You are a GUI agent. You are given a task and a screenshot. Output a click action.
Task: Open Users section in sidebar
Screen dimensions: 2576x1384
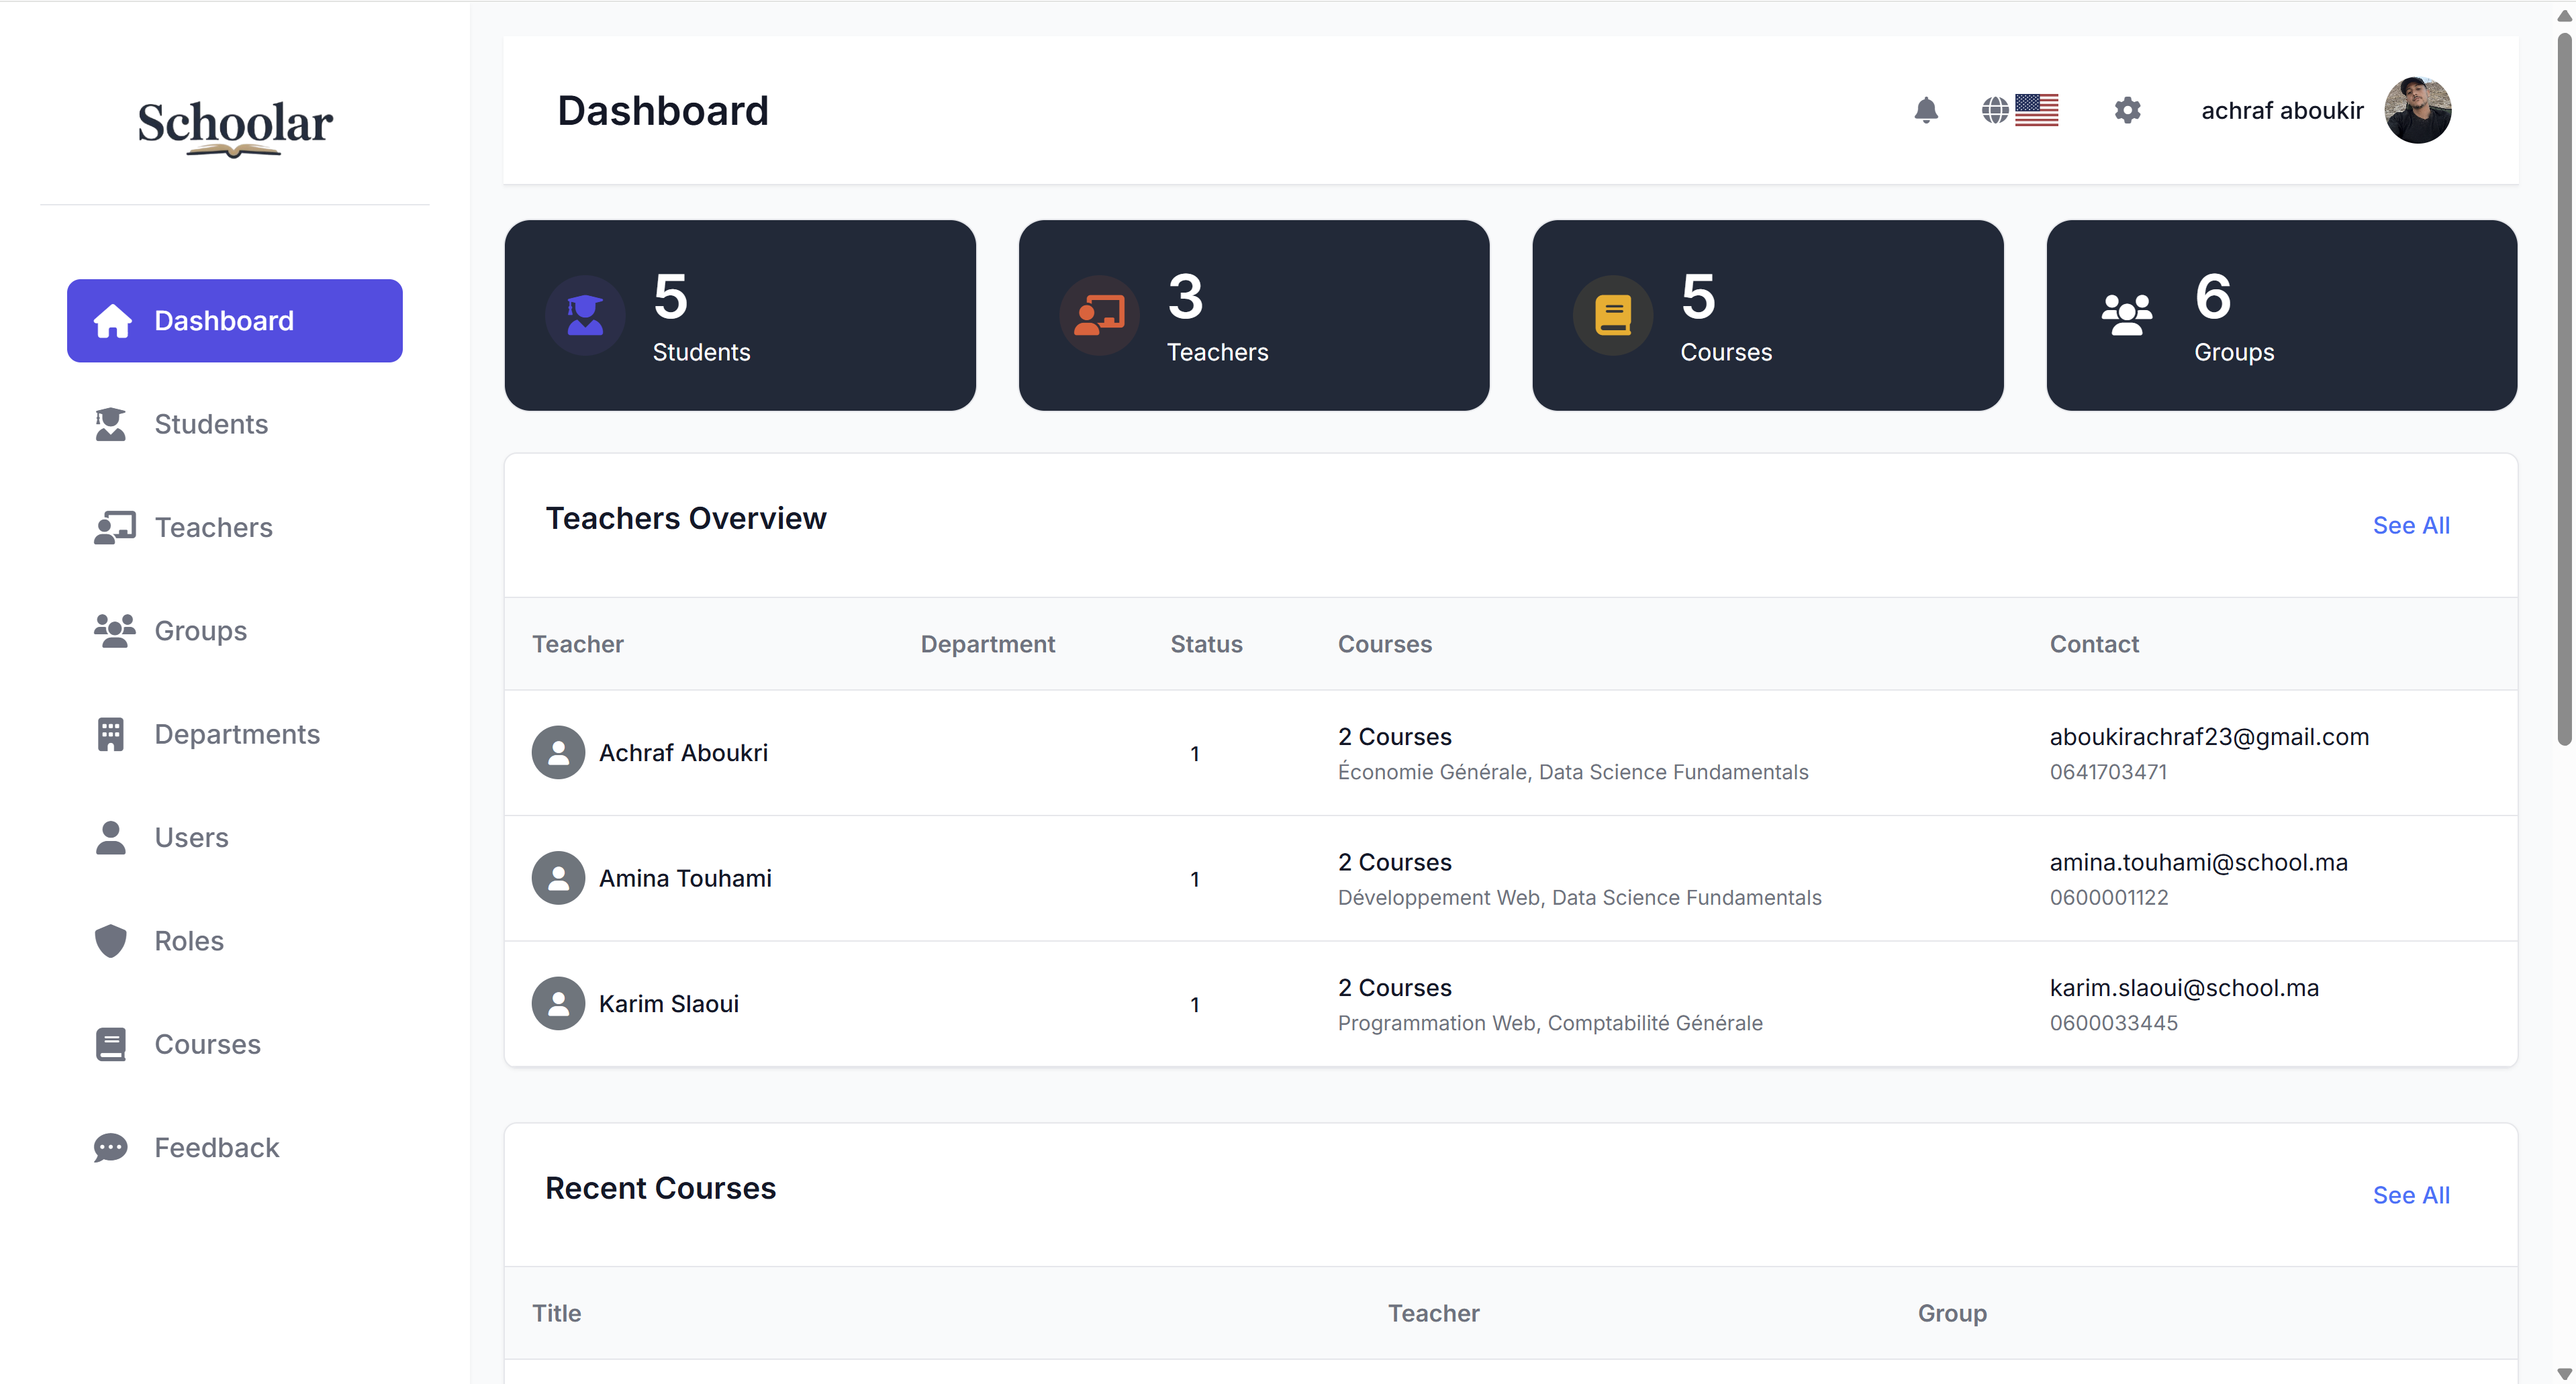click(x=235, y=837)
